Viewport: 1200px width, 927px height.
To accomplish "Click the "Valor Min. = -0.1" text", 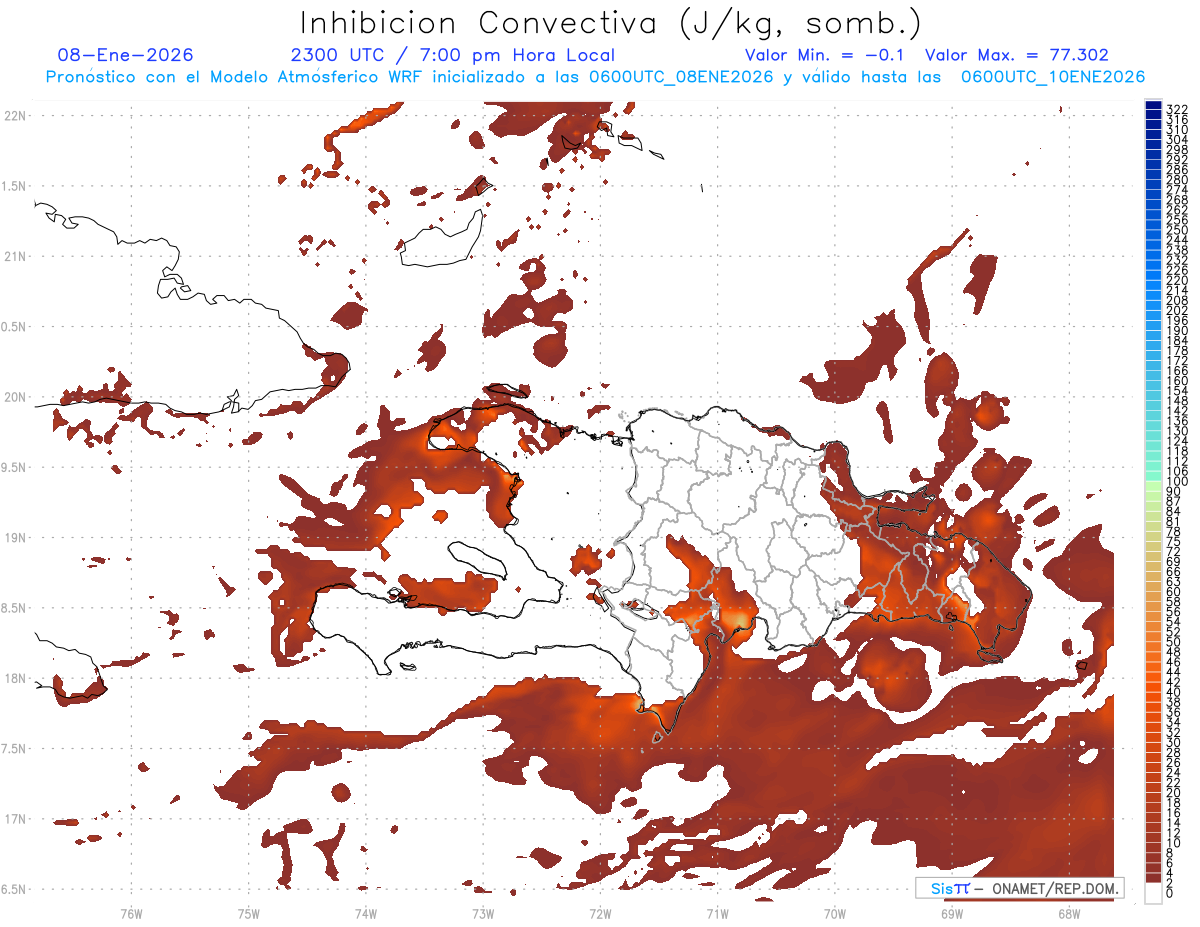I will pyautogui.click(x=824, y=55).
